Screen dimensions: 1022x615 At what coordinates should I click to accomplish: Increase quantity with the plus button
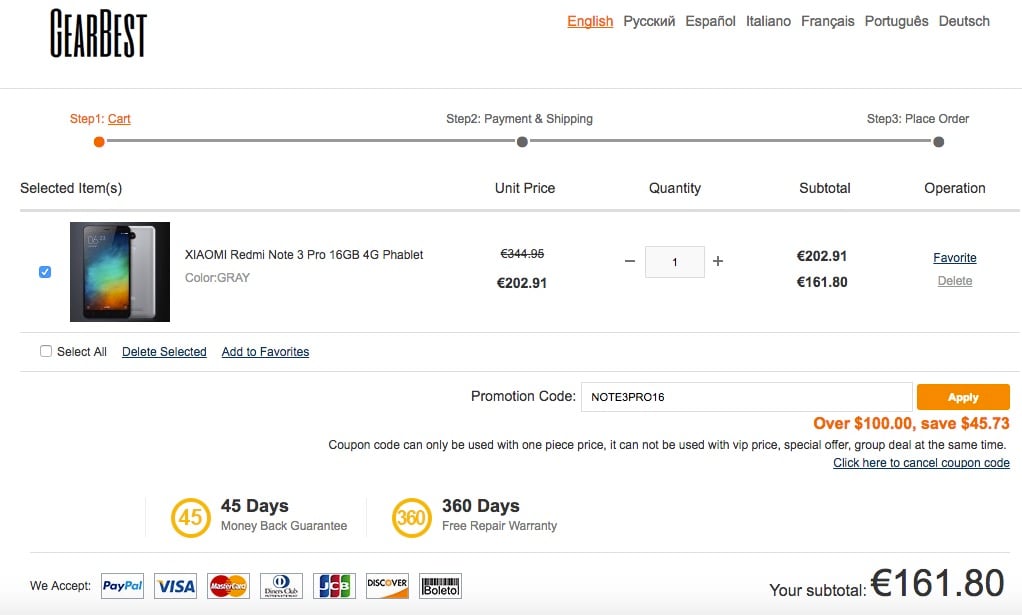tap(718, 261)
